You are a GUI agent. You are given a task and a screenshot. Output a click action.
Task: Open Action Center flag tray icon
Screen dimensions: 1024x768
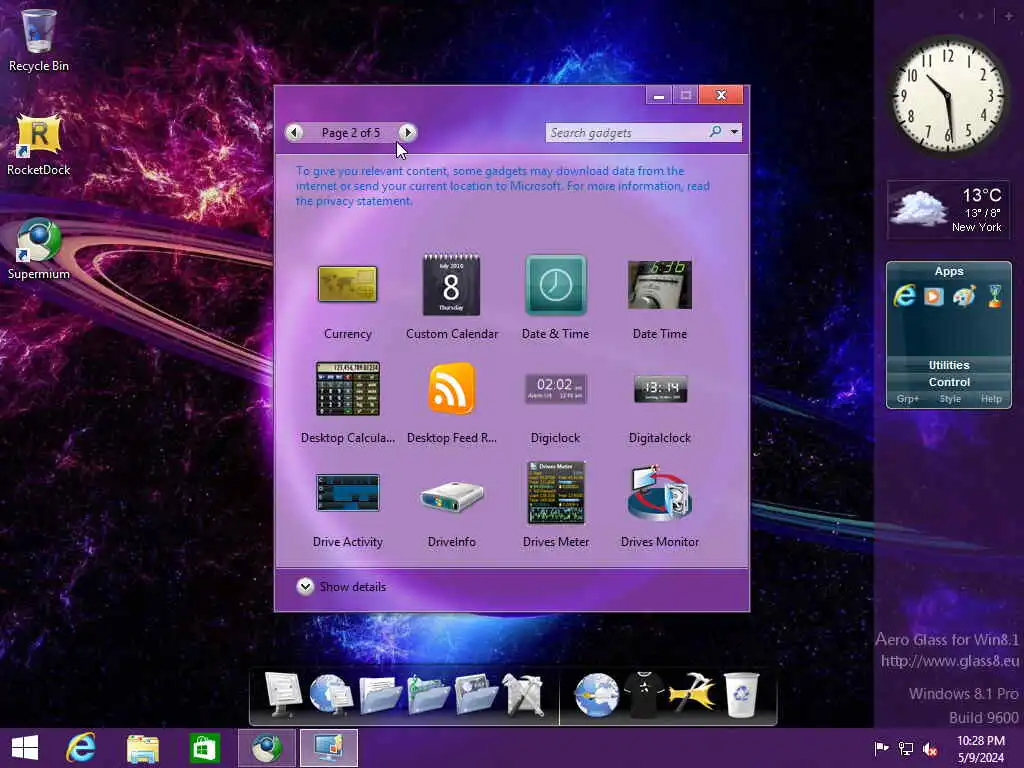[881, 748]
